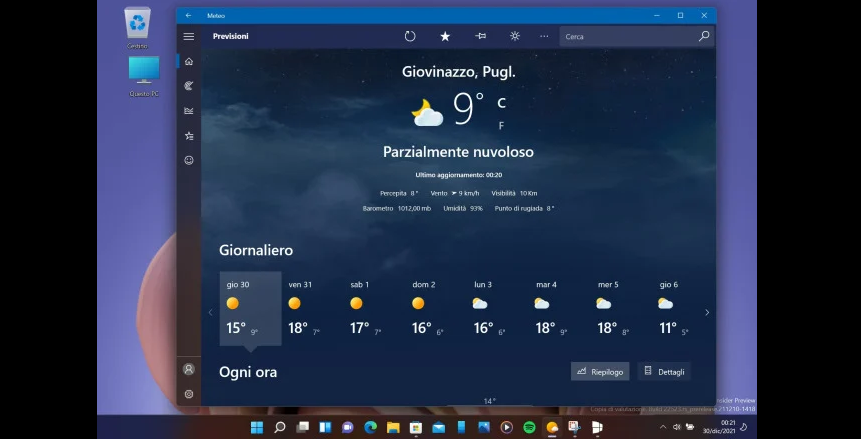Image resolution: width=861 pixels, height=439 pixels.
Task: Open Favorite places in the sidebar
Action: point(188,136)
